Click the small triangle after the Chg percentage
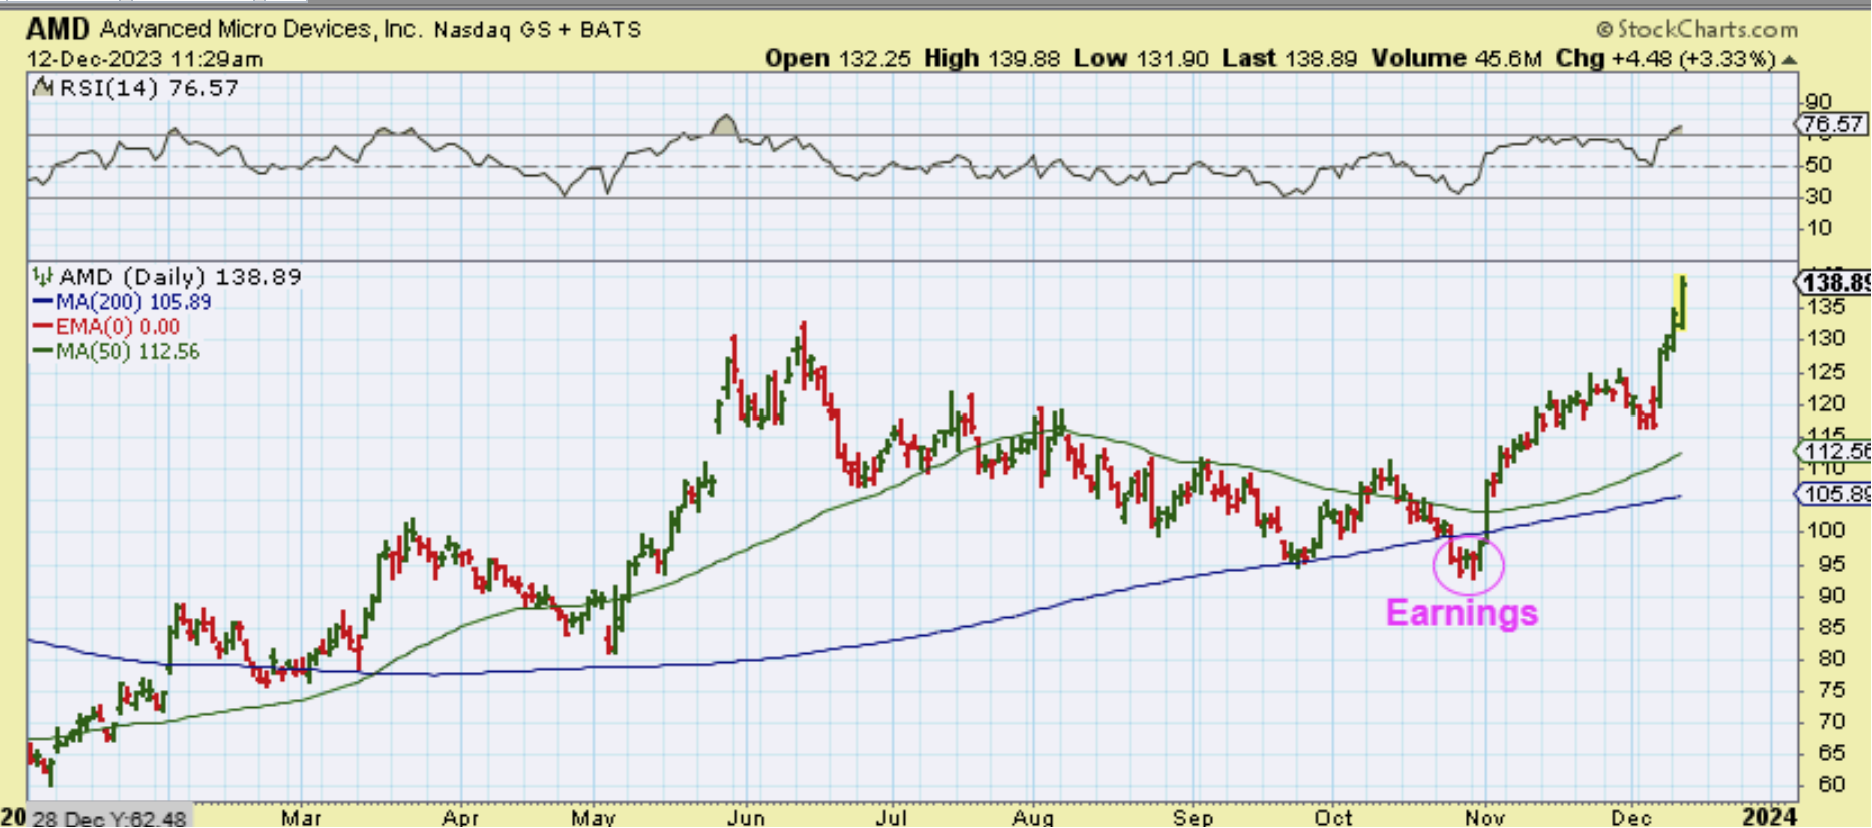Screen dimensions: 1872x828 (1790, 60)
